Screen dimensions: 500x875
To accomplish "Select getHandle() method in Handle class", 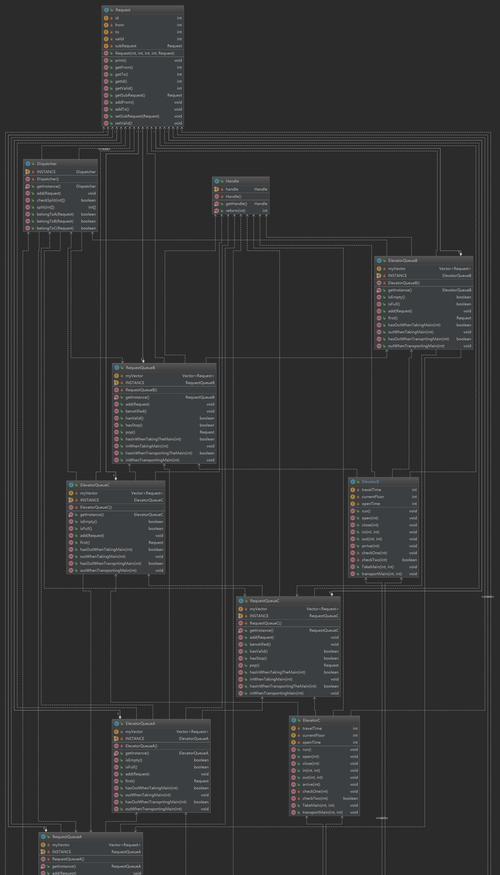I will [x=241, y=204].
